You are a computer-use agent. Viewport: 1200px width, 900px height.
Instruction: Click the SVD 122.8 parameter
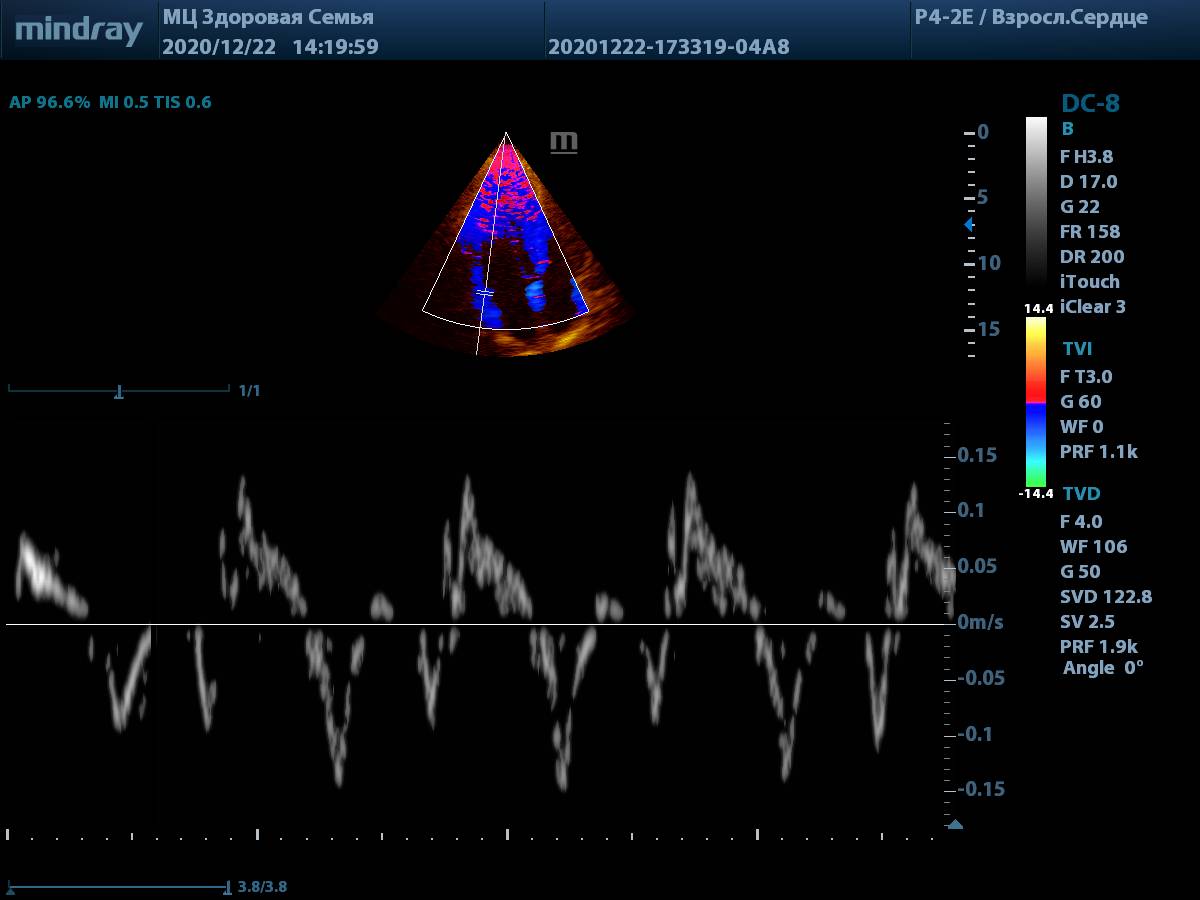click(1105, 597)
